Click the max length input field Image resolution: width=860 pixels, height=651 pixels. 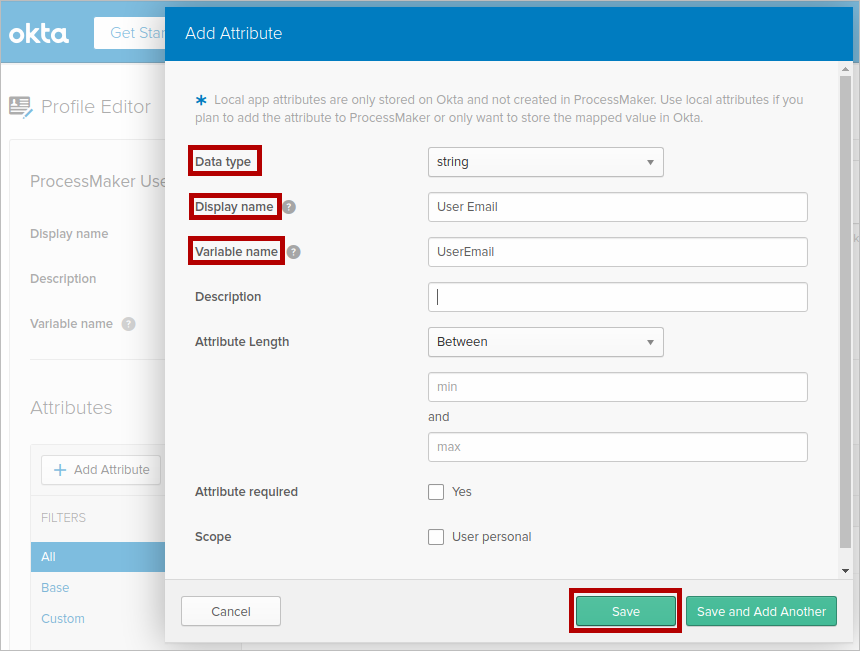[617, 447]
